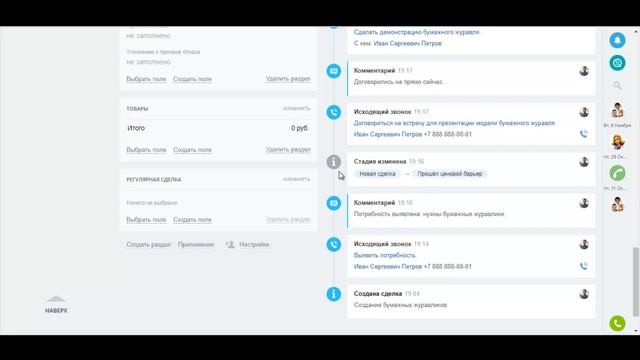Click 'изменить' in the ТОВАРЫ section
This screenshot has width=640, height=360.
click(x=296, y=109)
